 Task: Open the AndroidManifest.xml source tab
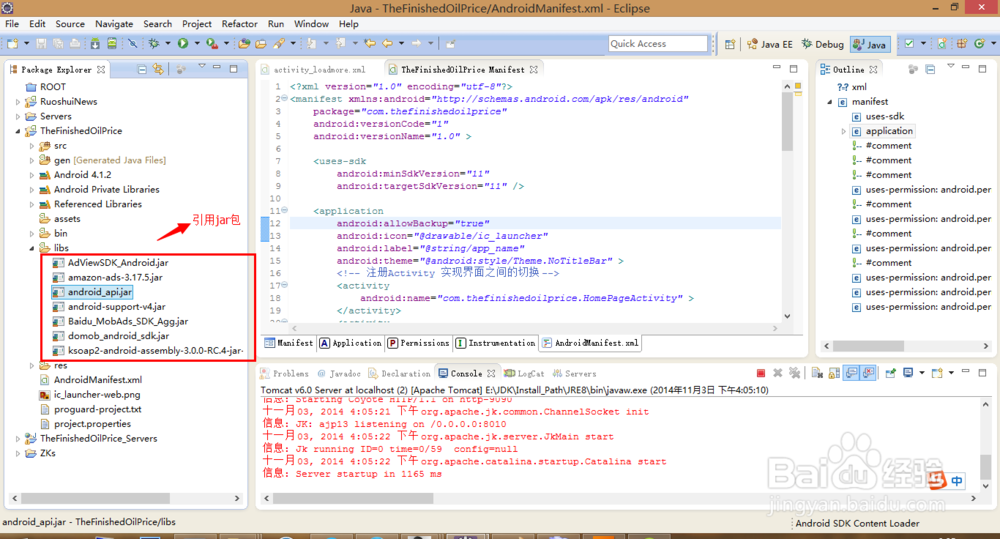pos(590,343)
